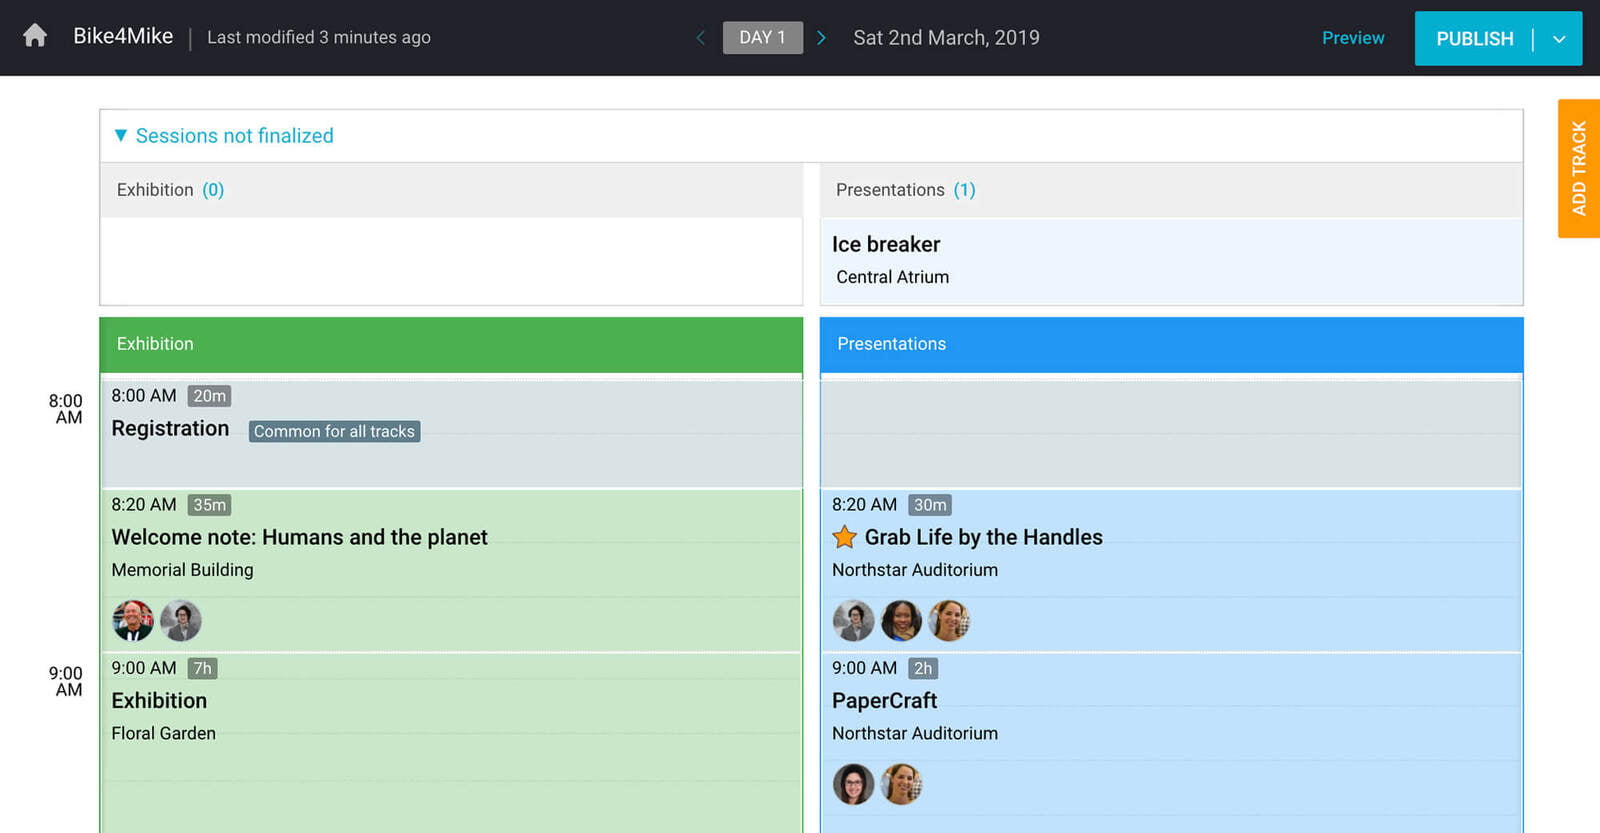Open the Preview link
Screen dimensions: 1600x833
(x=1353, y=38)
